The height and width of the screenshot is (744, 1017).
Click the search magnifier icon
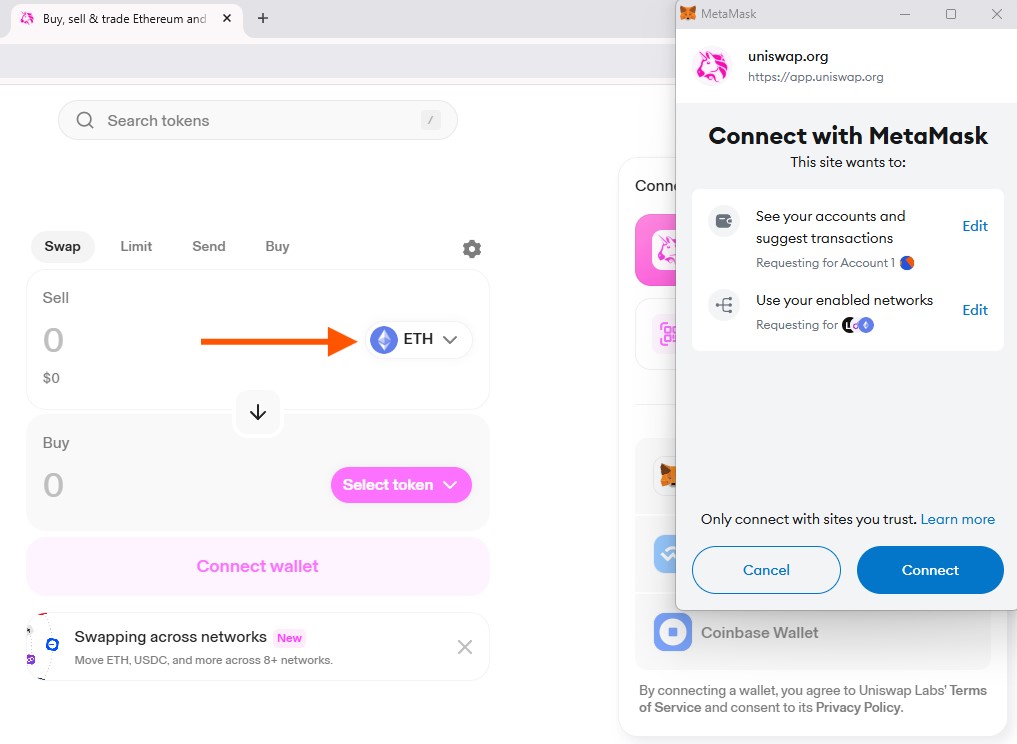point(85,120)
